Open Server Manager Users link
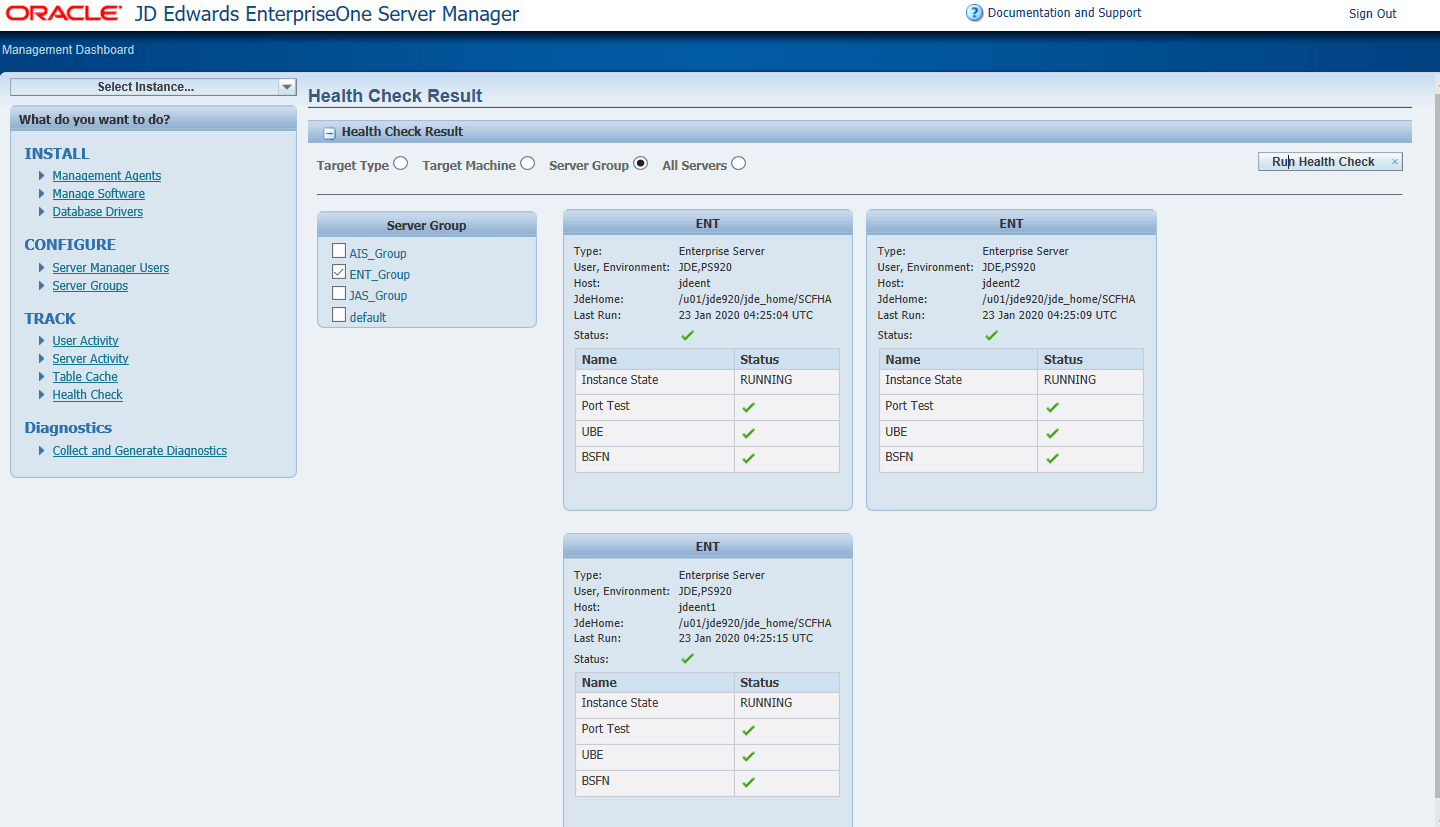Screen dimensions: 1440x827 (x=111, y=268)
